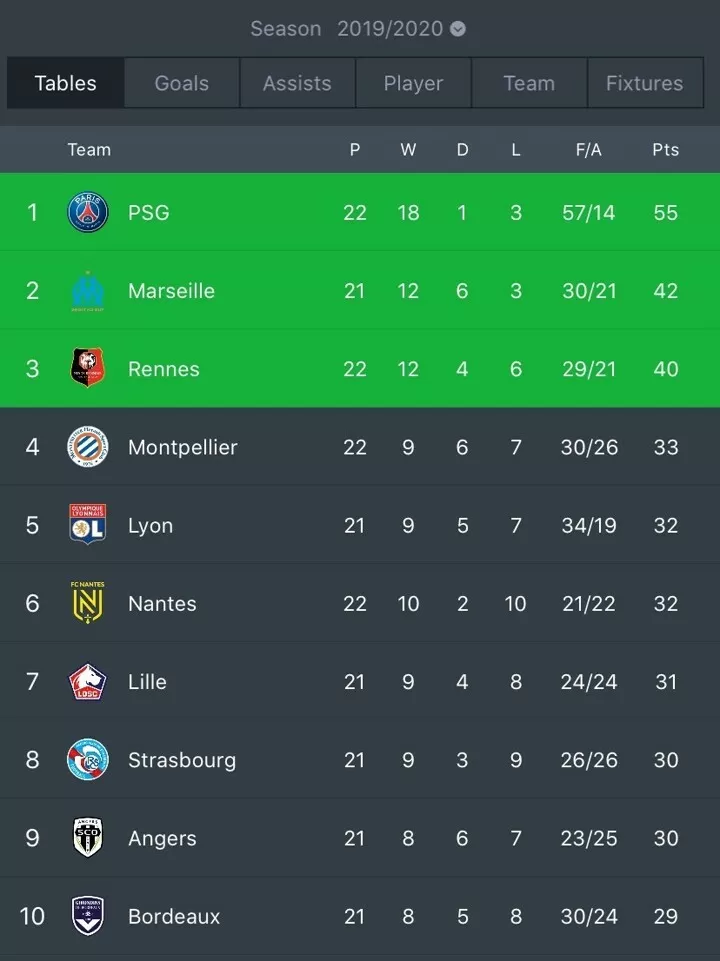720x961 pixels.
Task: Tap the Marseille club logo
Action: [x=88, y=291]
